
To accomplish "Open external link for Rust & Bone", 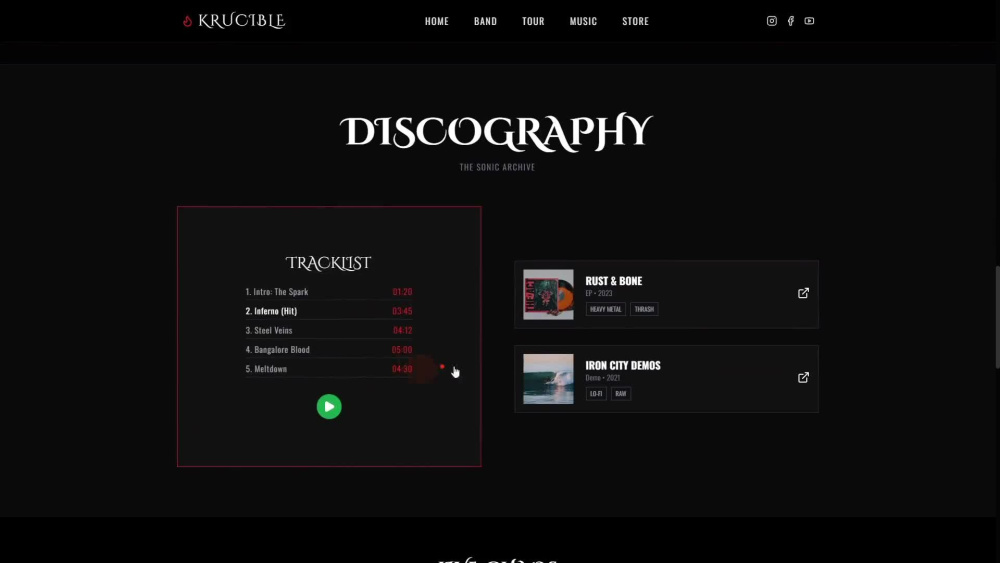I will pos(804,293).
